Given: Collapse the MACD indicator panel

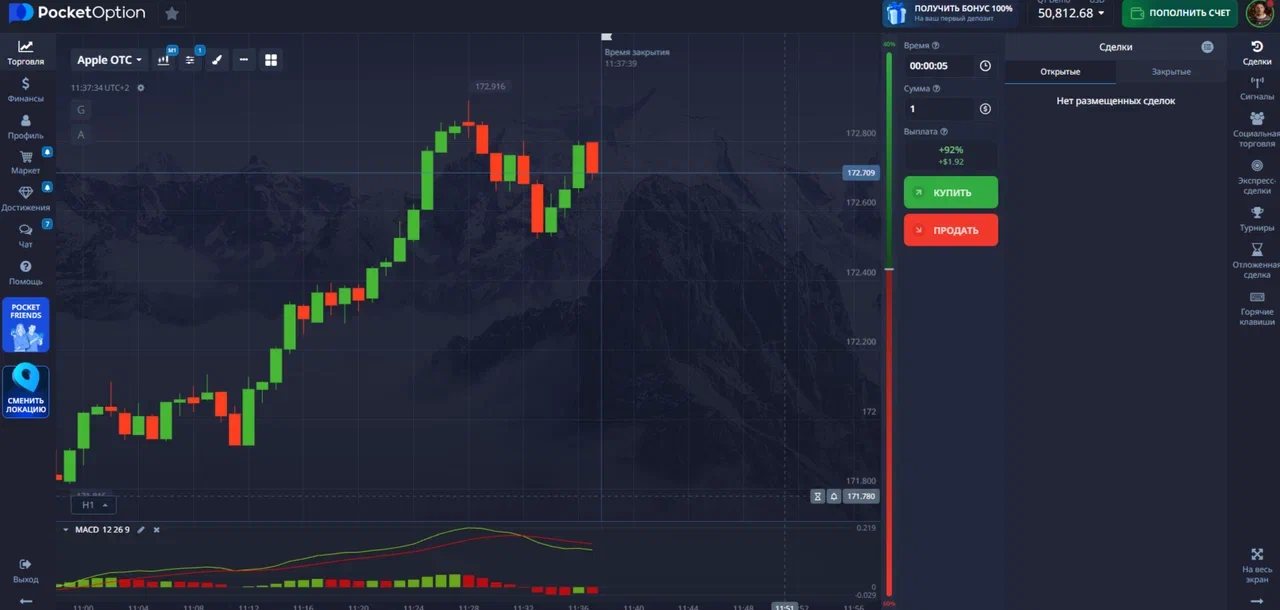Looking at the screenshot, I should point(66,529).
